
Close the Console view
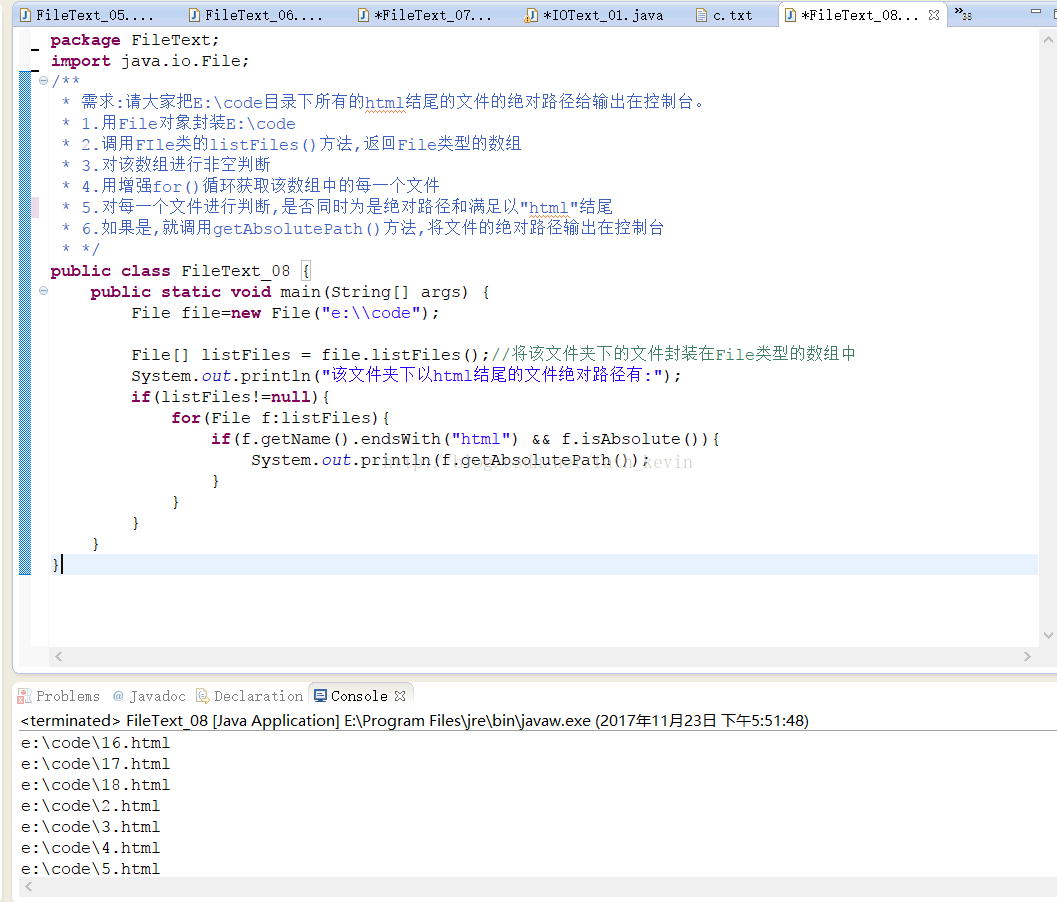400,696
